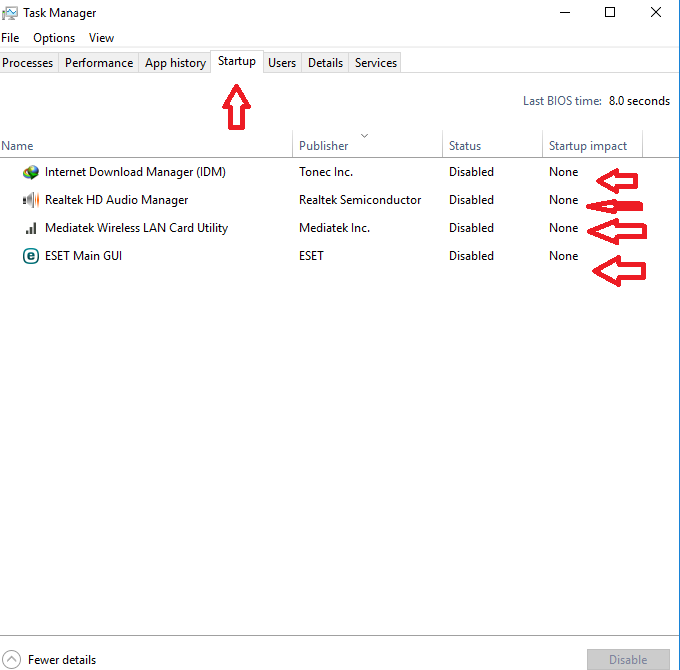Viewport: 680px width, 670px height.
Task: Open the View menu
Action: pos(101,38)
